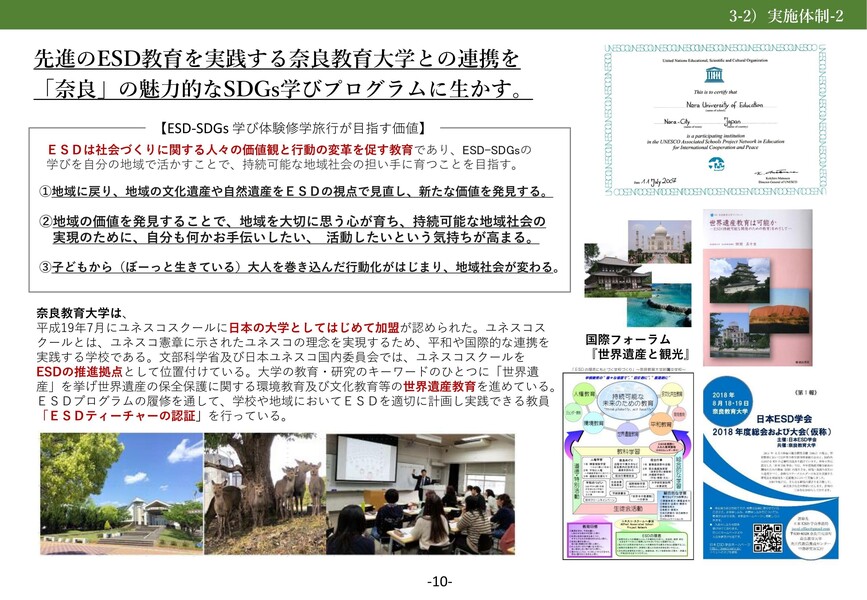Select bullet ③ about 子どもから
Screen dimensions: 867x600
[298, 268]
